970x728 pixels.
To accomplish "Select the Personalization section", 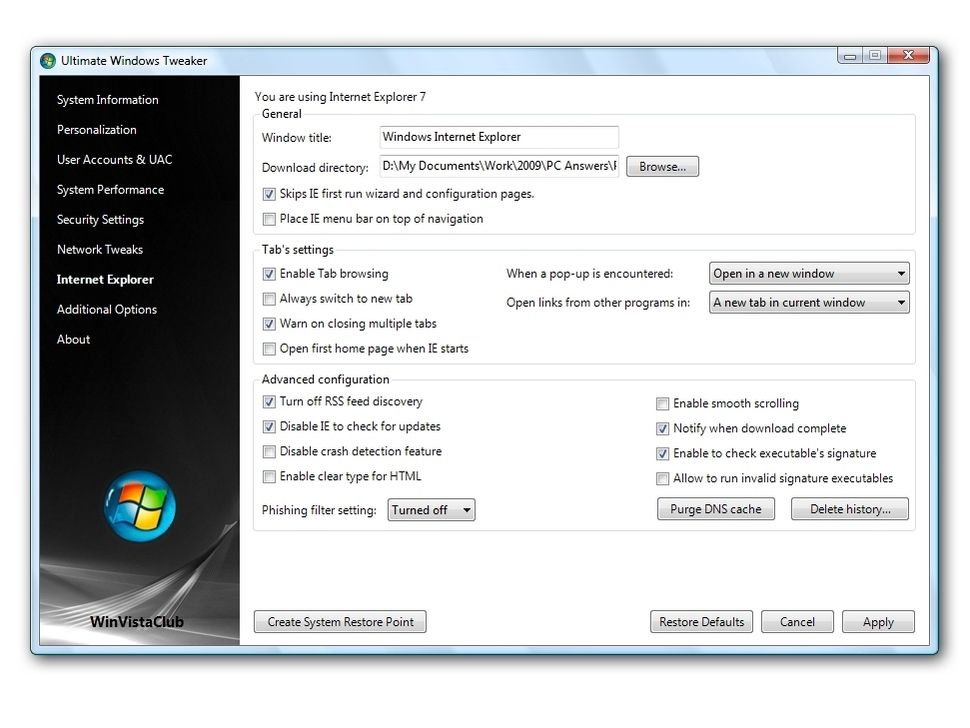I will coord(96,129).
